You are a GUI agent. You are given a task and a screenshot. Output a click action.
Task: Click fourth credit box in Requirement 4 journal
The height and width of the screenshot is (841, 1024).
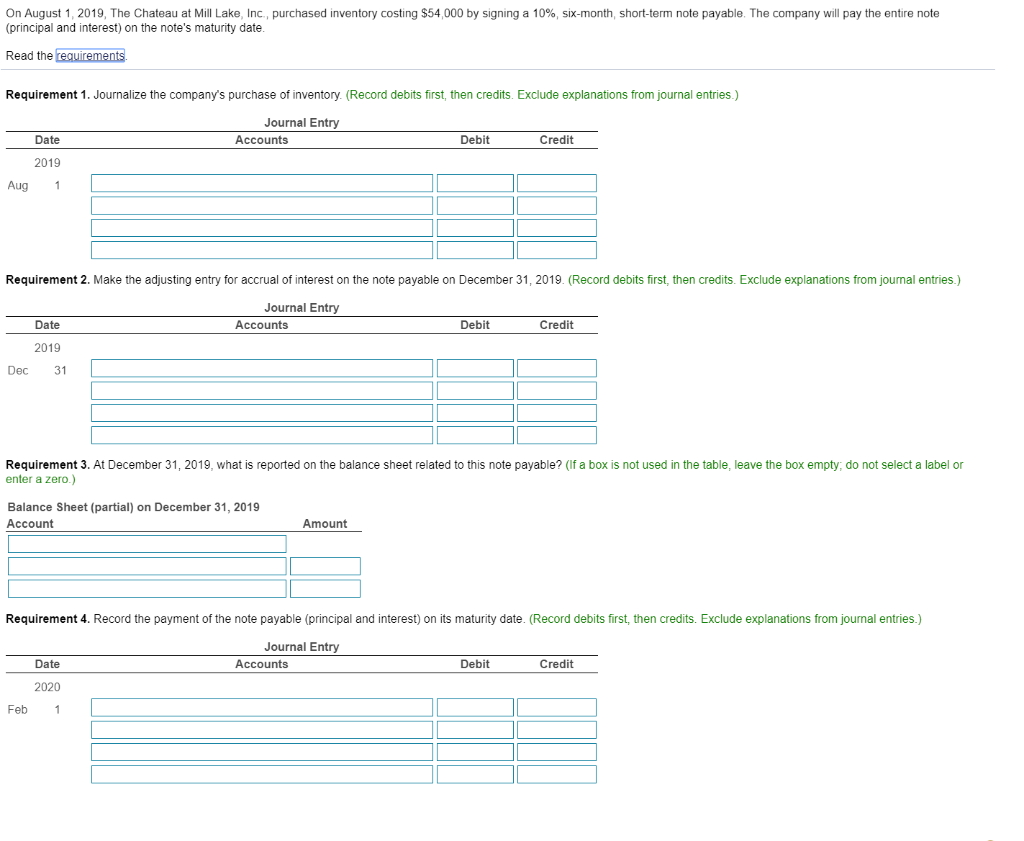click(x=557, y=774)
